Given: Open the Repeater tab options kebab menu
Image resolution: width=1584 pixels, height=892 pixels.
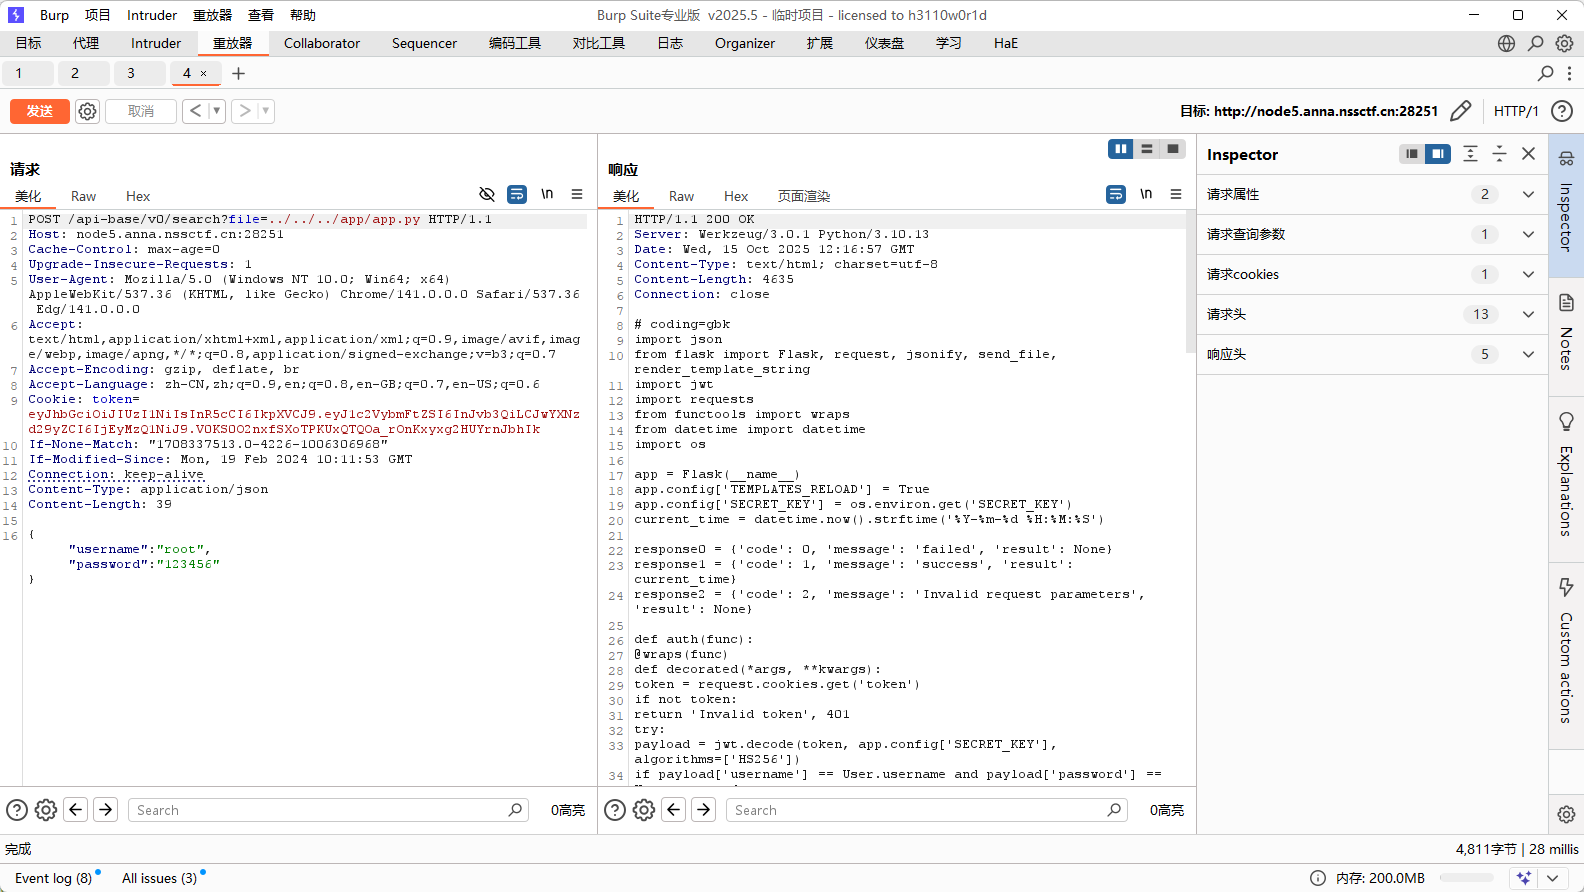Looking at the screenshot, I should click(1569, 73).
